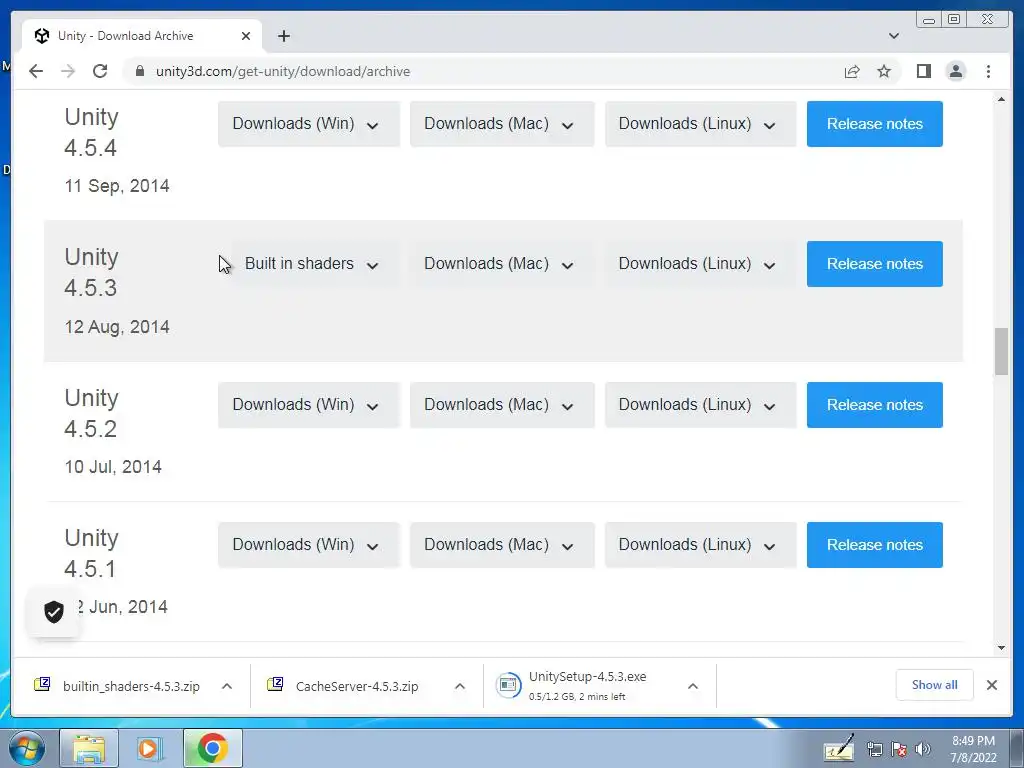Open Release notes for Unity 4.5.3
Viewport: 1024px width, 768px height.
[874, 264]
